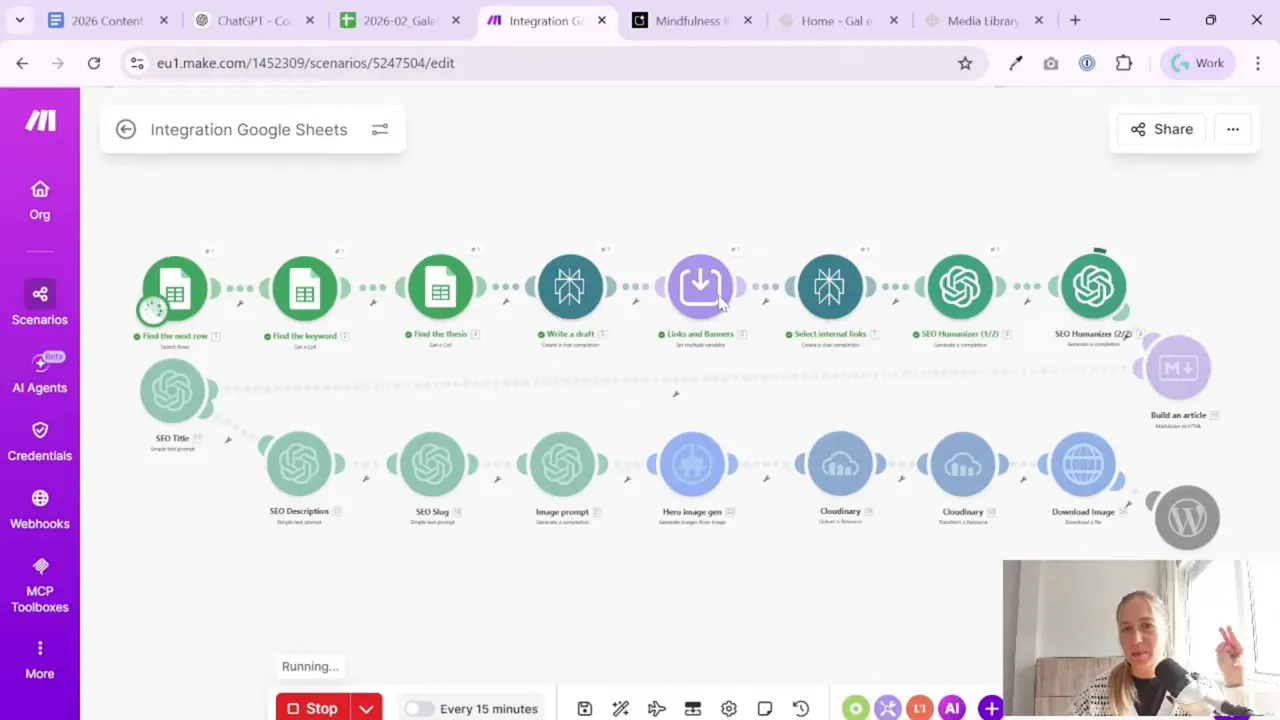Image resolution: width=1280 pixels, height=720 pixels.
Task: Open scenario settings gear icon
Action: tap(729, 708)
